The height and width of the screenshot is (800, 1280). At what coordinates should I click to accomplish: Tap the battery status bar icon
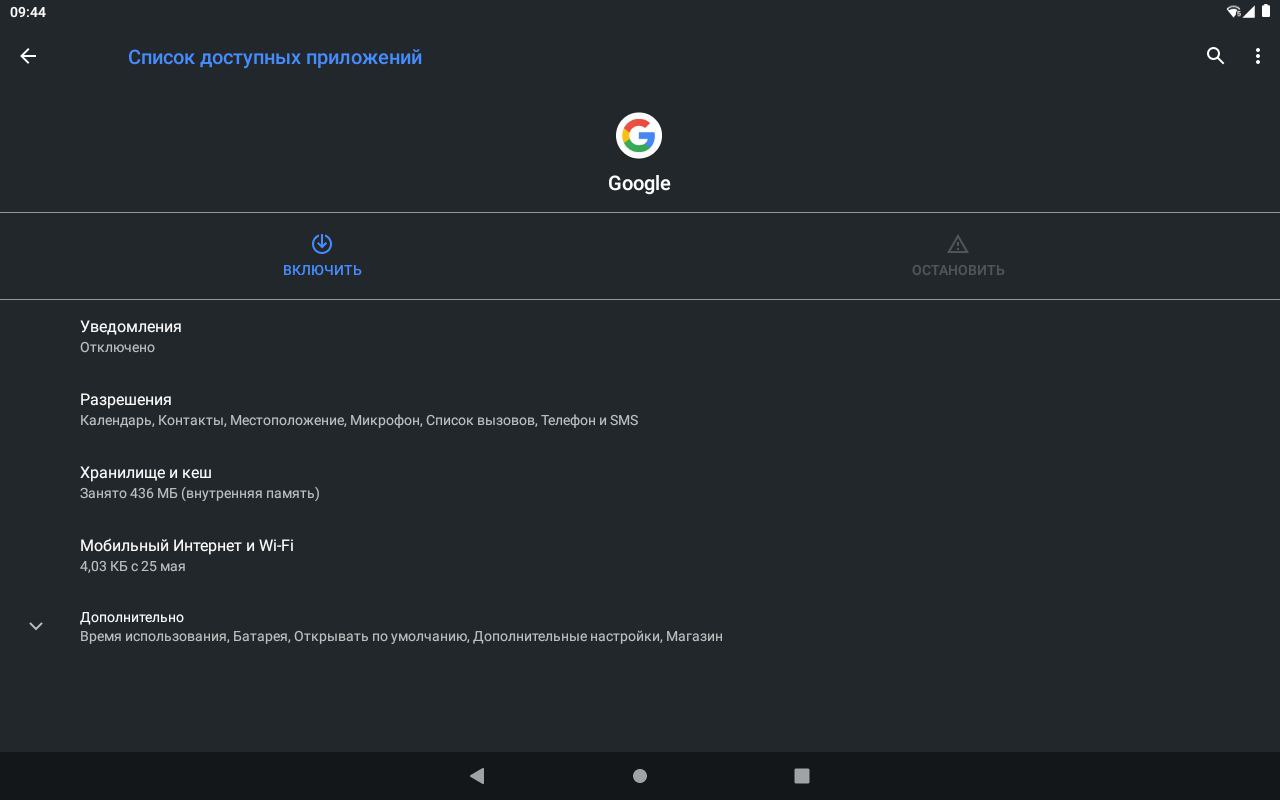[x=1265, y=12]
